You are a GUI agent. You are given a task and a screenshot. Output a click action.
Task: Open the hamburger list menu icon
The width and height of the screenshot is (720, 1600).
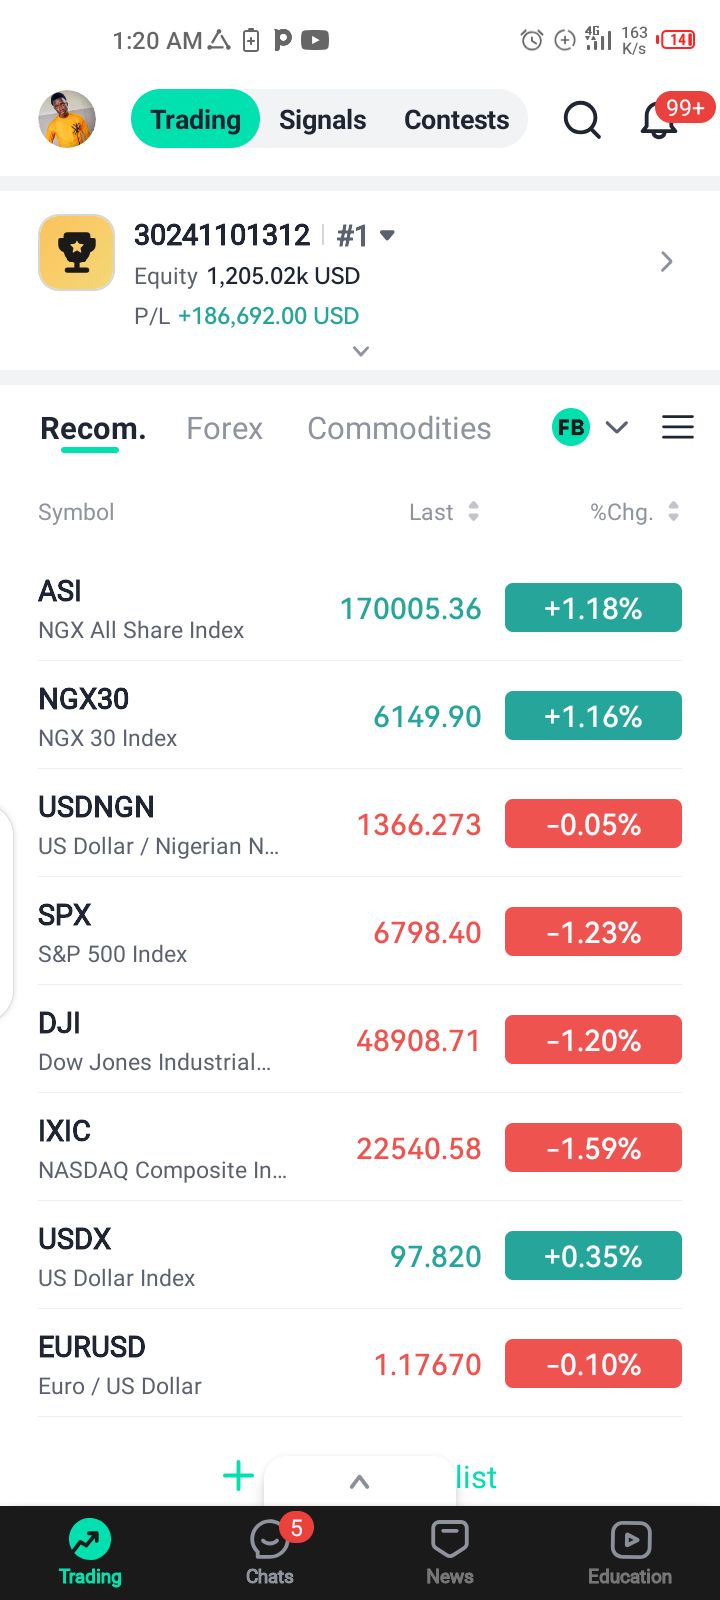[677, 428]
